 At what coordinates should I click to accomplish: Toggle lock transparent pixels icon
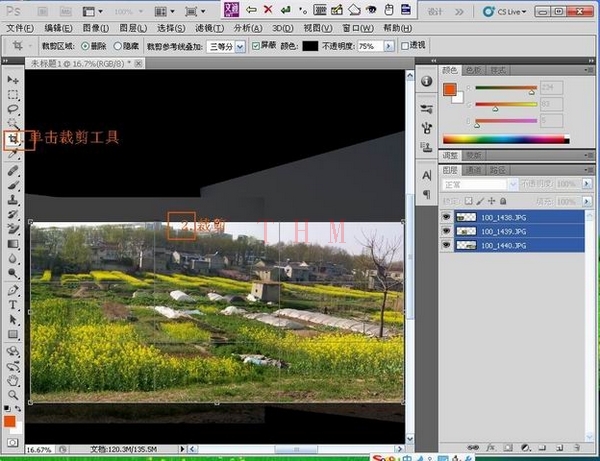click(468, 201)
